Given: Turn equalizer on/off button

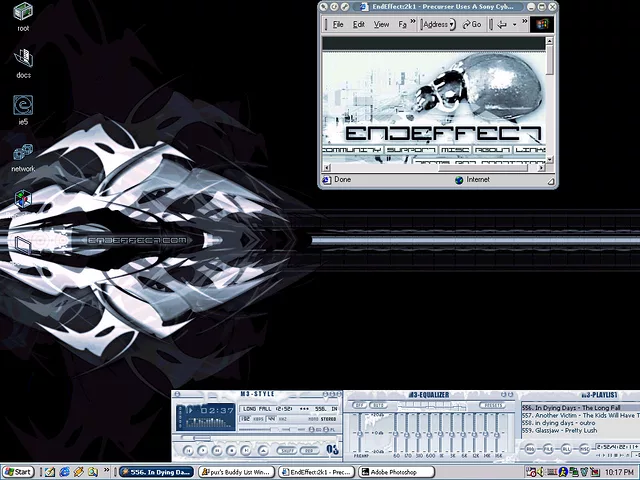Looking at the screenshot, I should click(x=359, y=405).
